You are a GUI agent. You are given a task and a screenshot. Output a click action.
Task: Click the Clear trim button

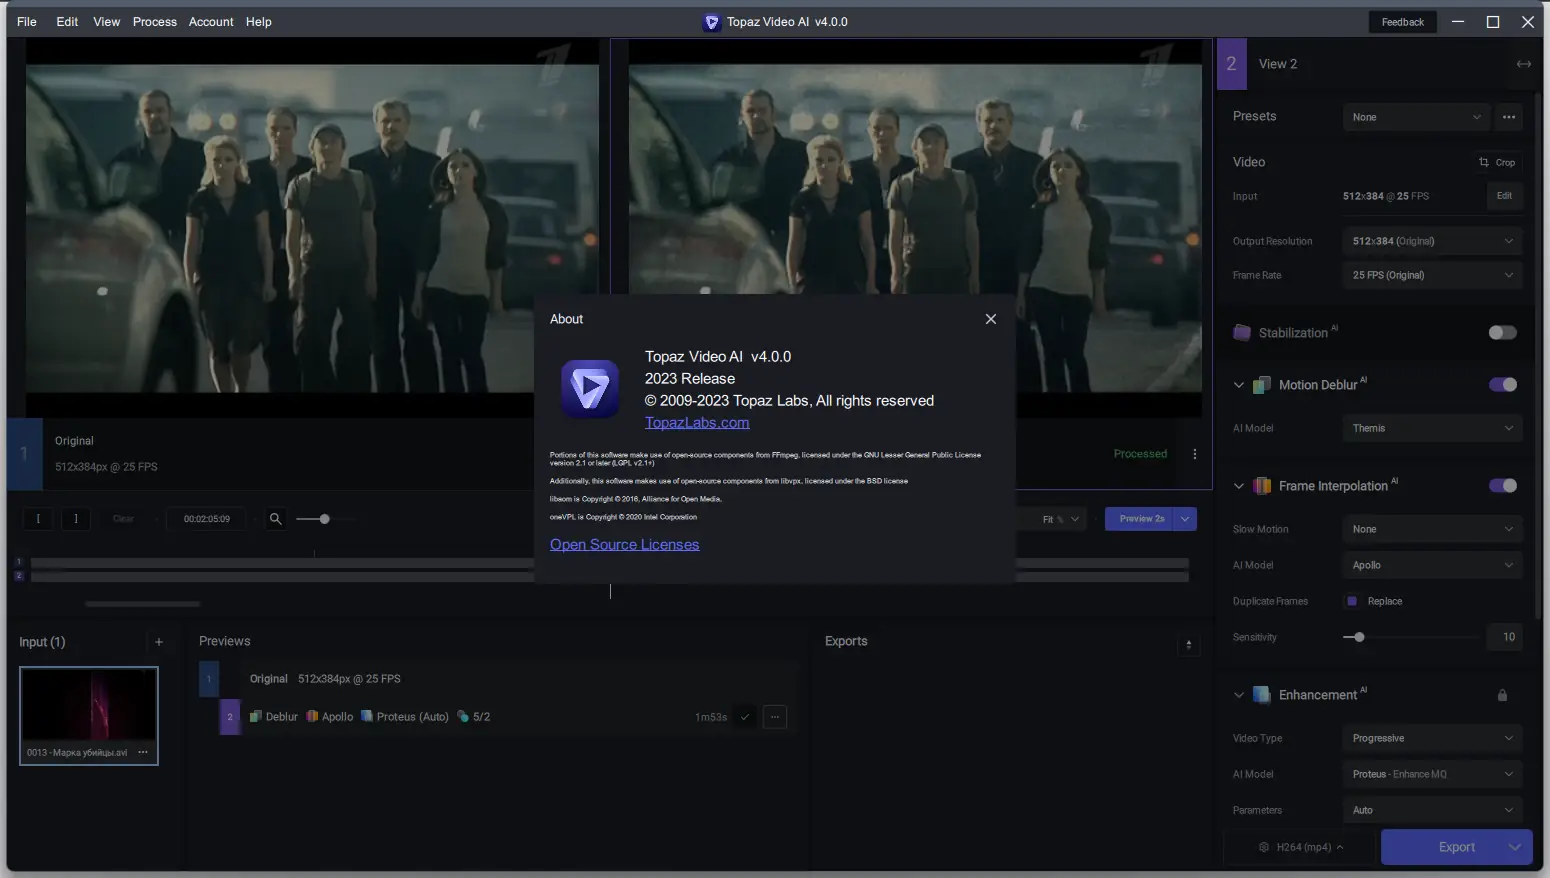[x=123, y=519]
